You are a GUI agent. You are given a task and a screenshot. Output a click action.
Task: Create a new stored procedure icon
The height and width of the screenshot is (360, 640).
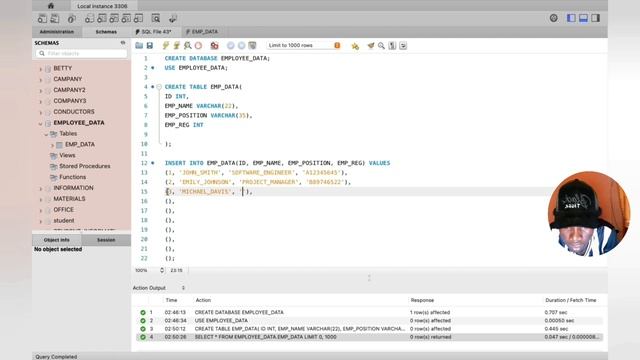[x=127, y=18]
